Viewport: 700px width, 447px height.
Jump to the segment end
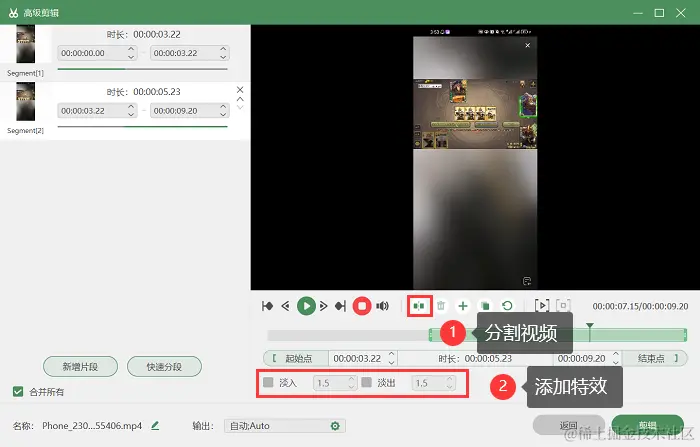point(341,306)
